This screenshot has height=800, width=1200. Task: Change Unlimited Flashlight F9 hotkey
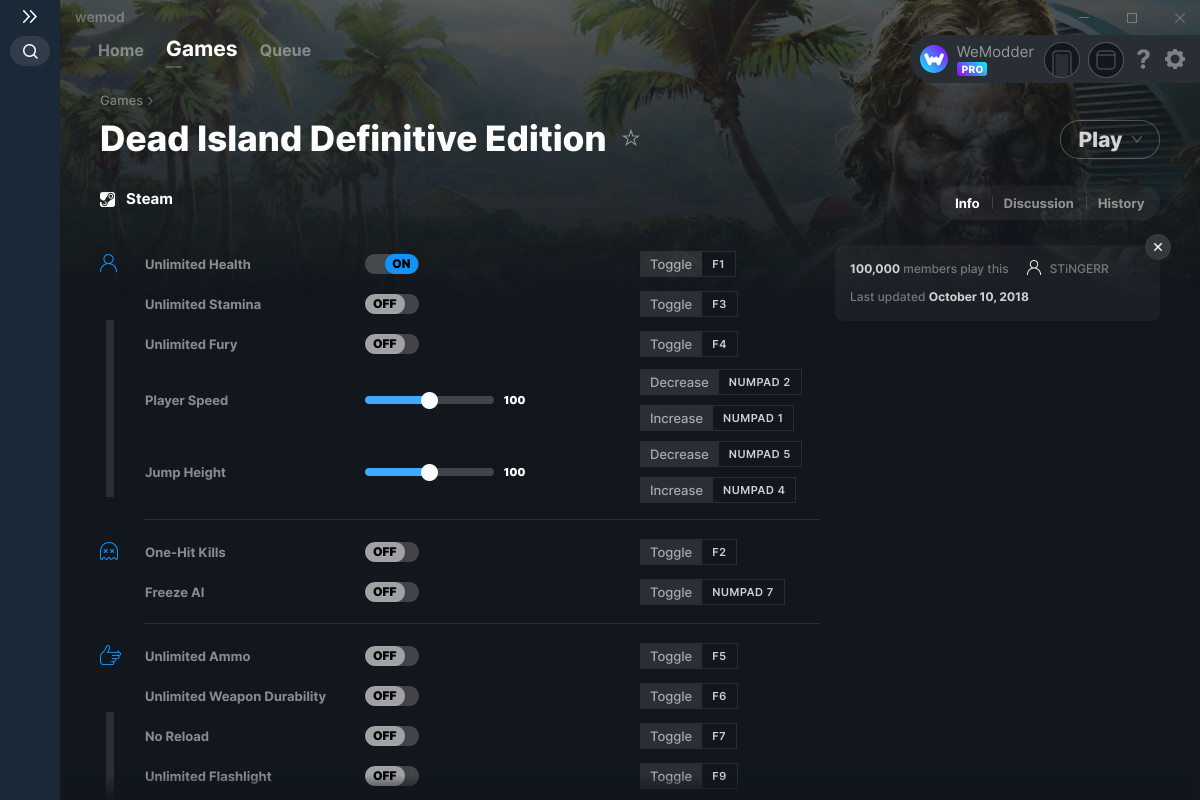coord(719,776)
